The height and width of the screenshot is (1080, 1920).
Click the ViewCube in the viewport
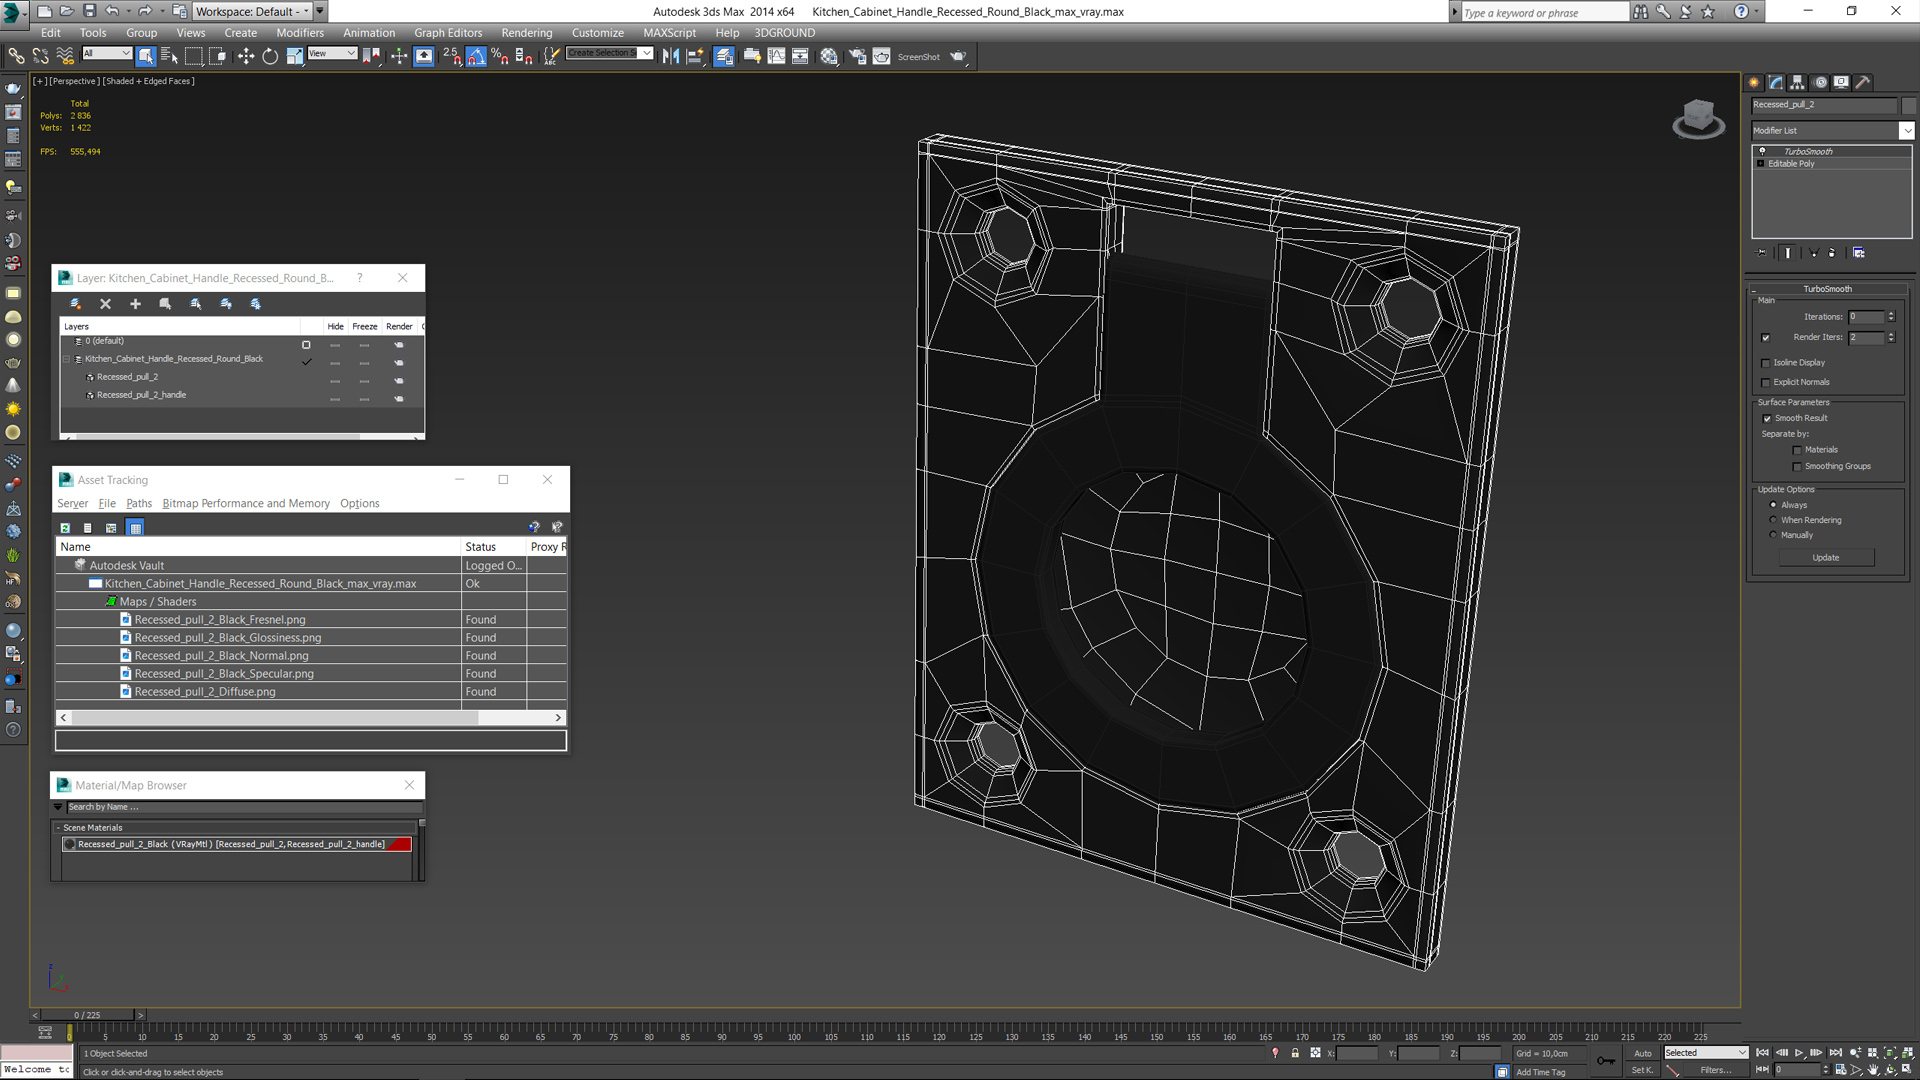pos(1698,119)
